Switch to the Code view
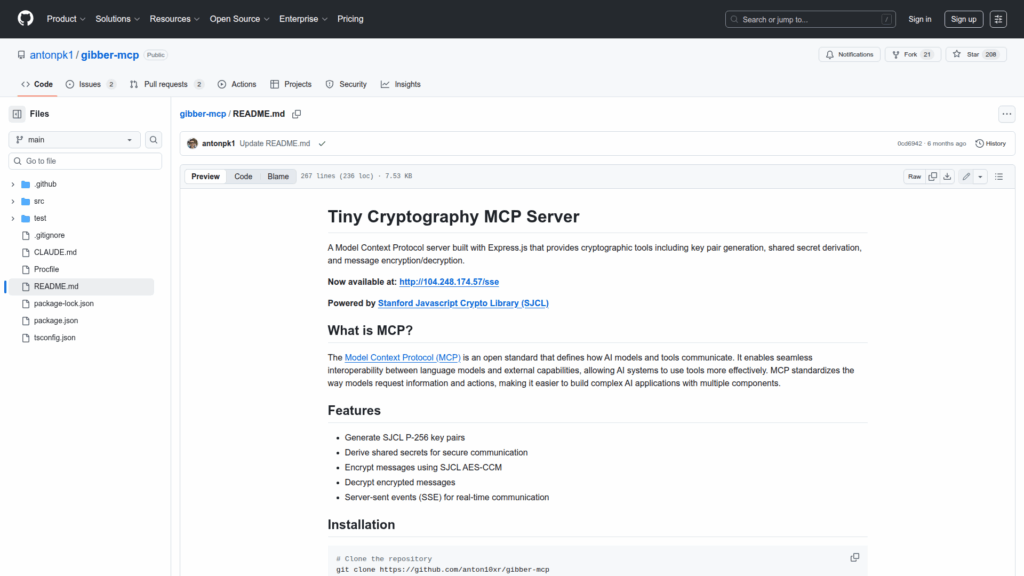This screenshot has width=1024, height=576. [243, 176]
